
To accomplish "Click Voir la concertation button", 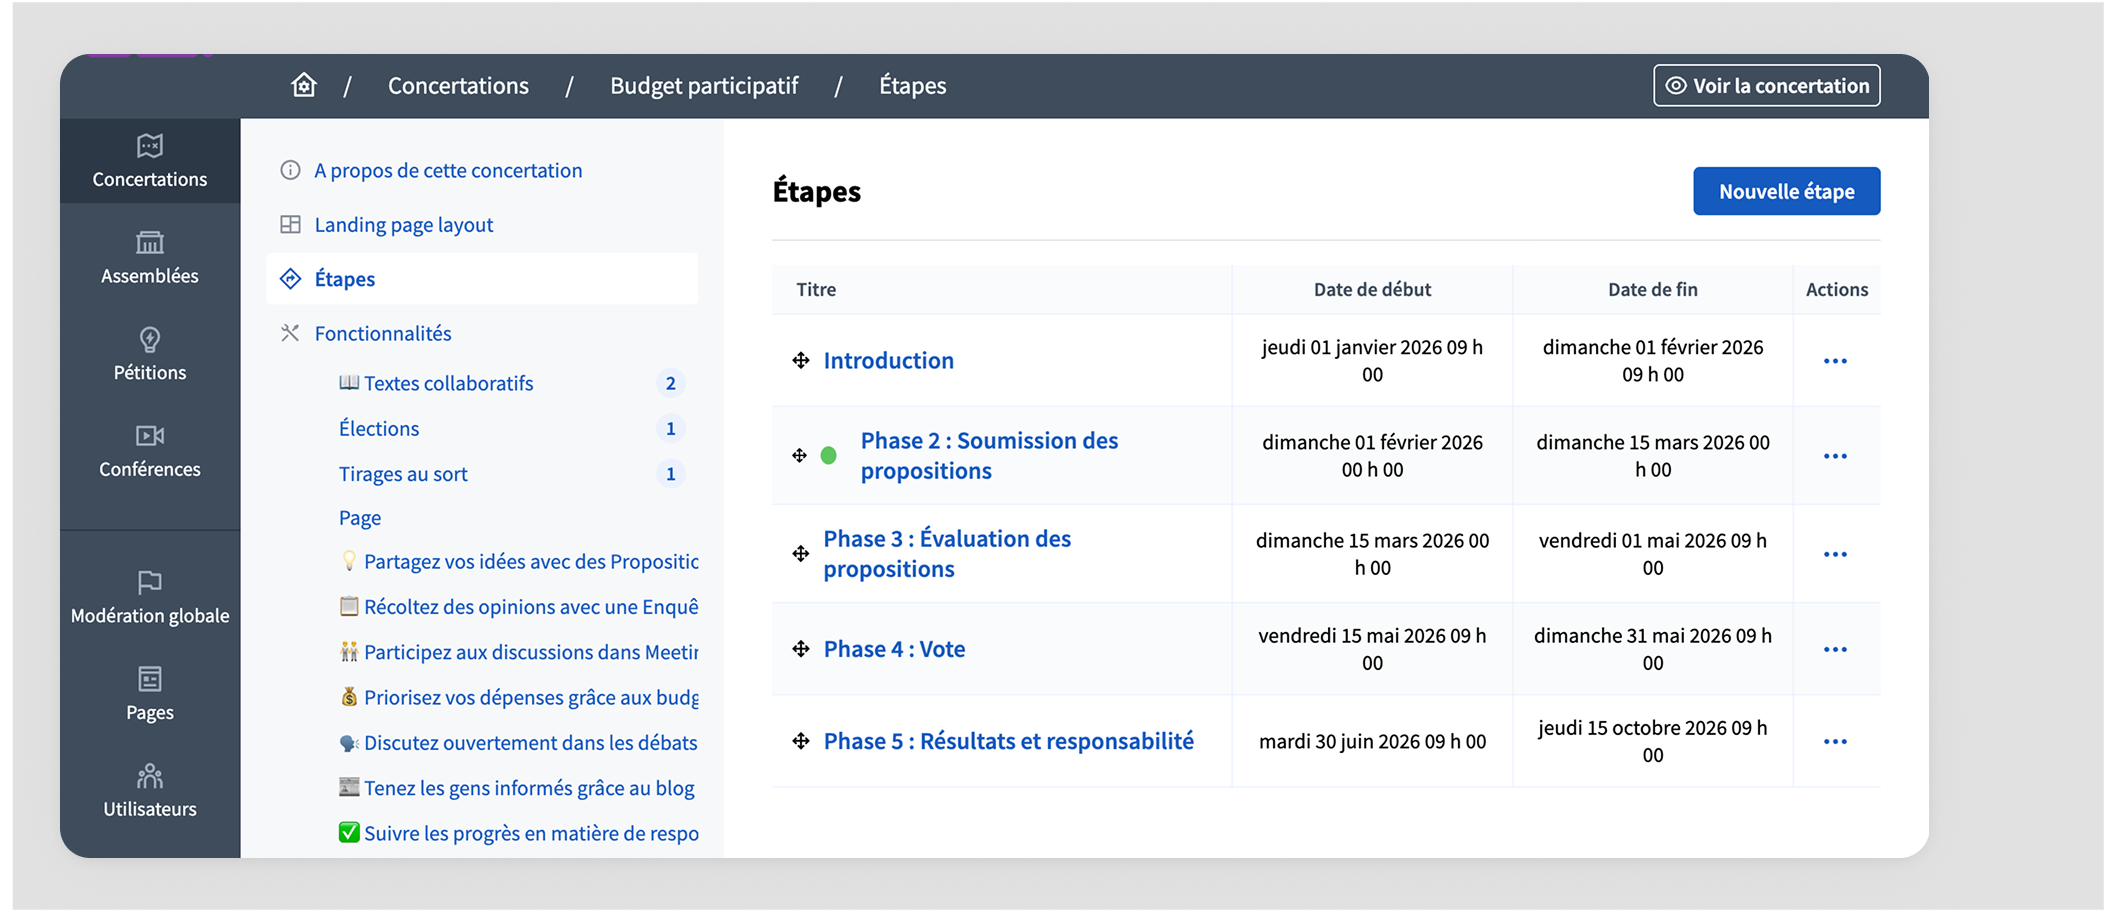I will (1767, 85).
